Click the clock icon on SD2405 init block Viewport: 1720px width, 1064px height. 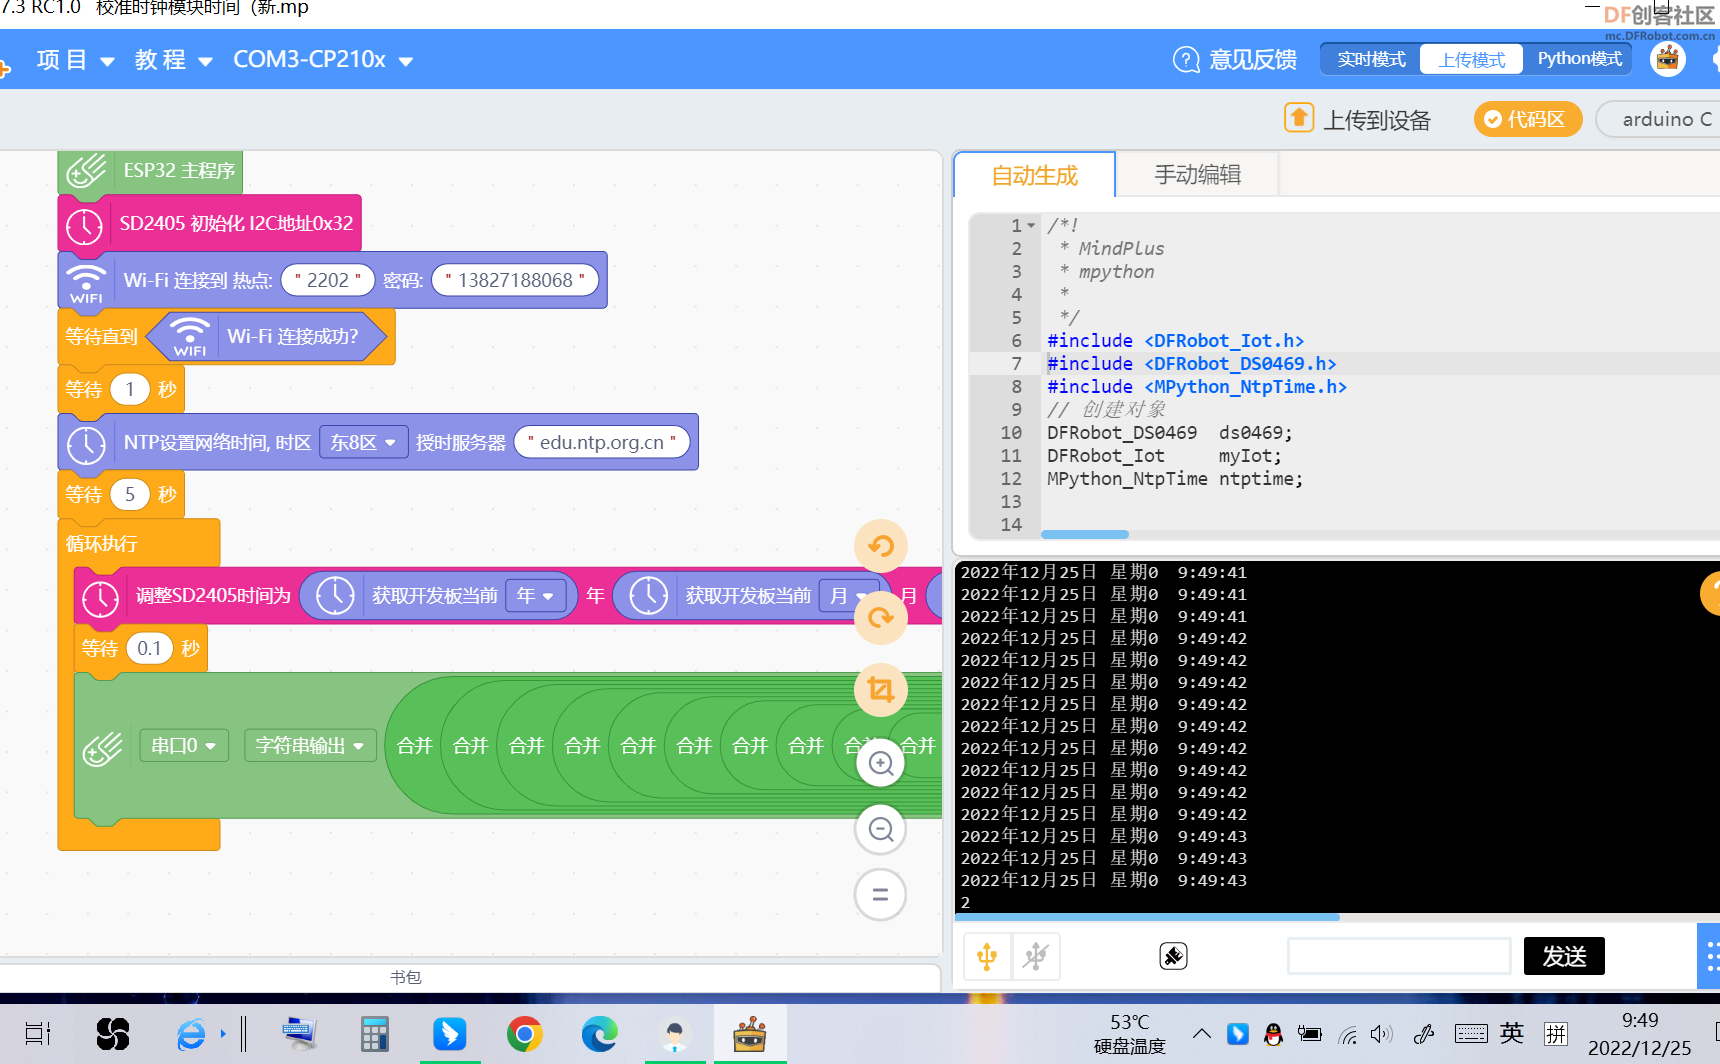85,226
